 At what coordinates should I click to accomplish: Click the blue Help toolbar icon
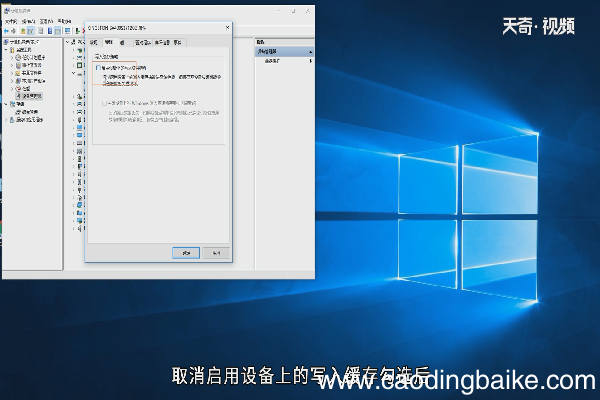[50, 31]
